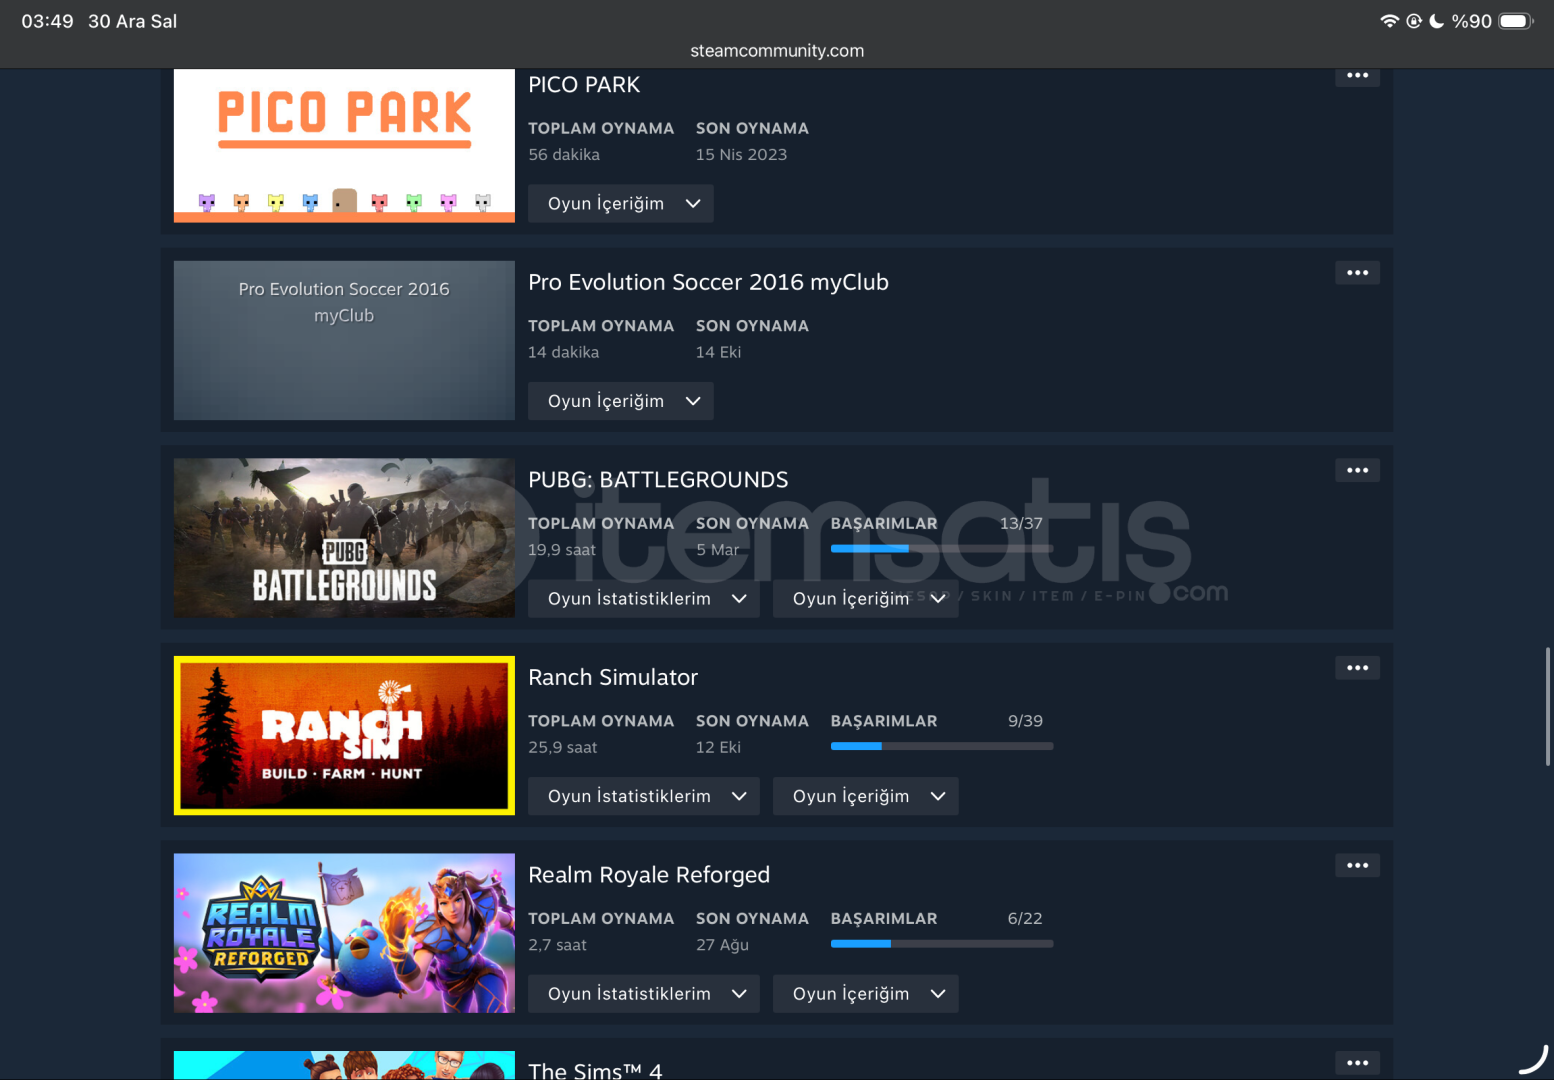Tap the orientation lock status icon
This screenshot has height=1080, width=1554.
(x=1414, y=21)
